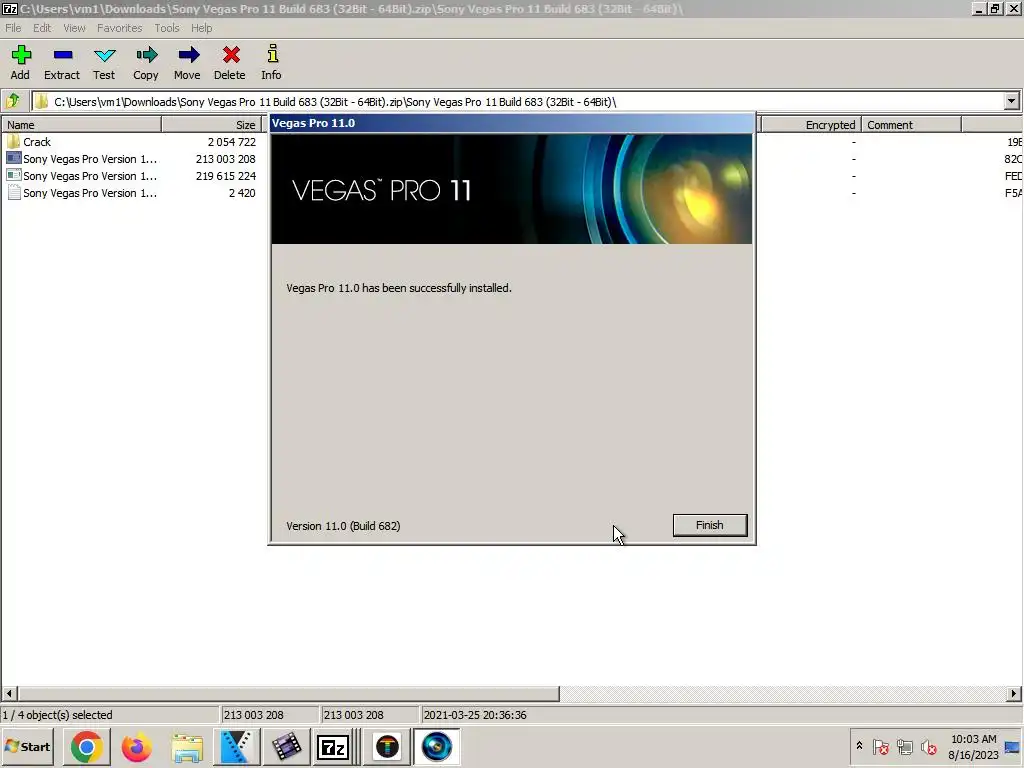Open the address path dropdown arrow
The image size is (1024, 768).
point(1012,101)
